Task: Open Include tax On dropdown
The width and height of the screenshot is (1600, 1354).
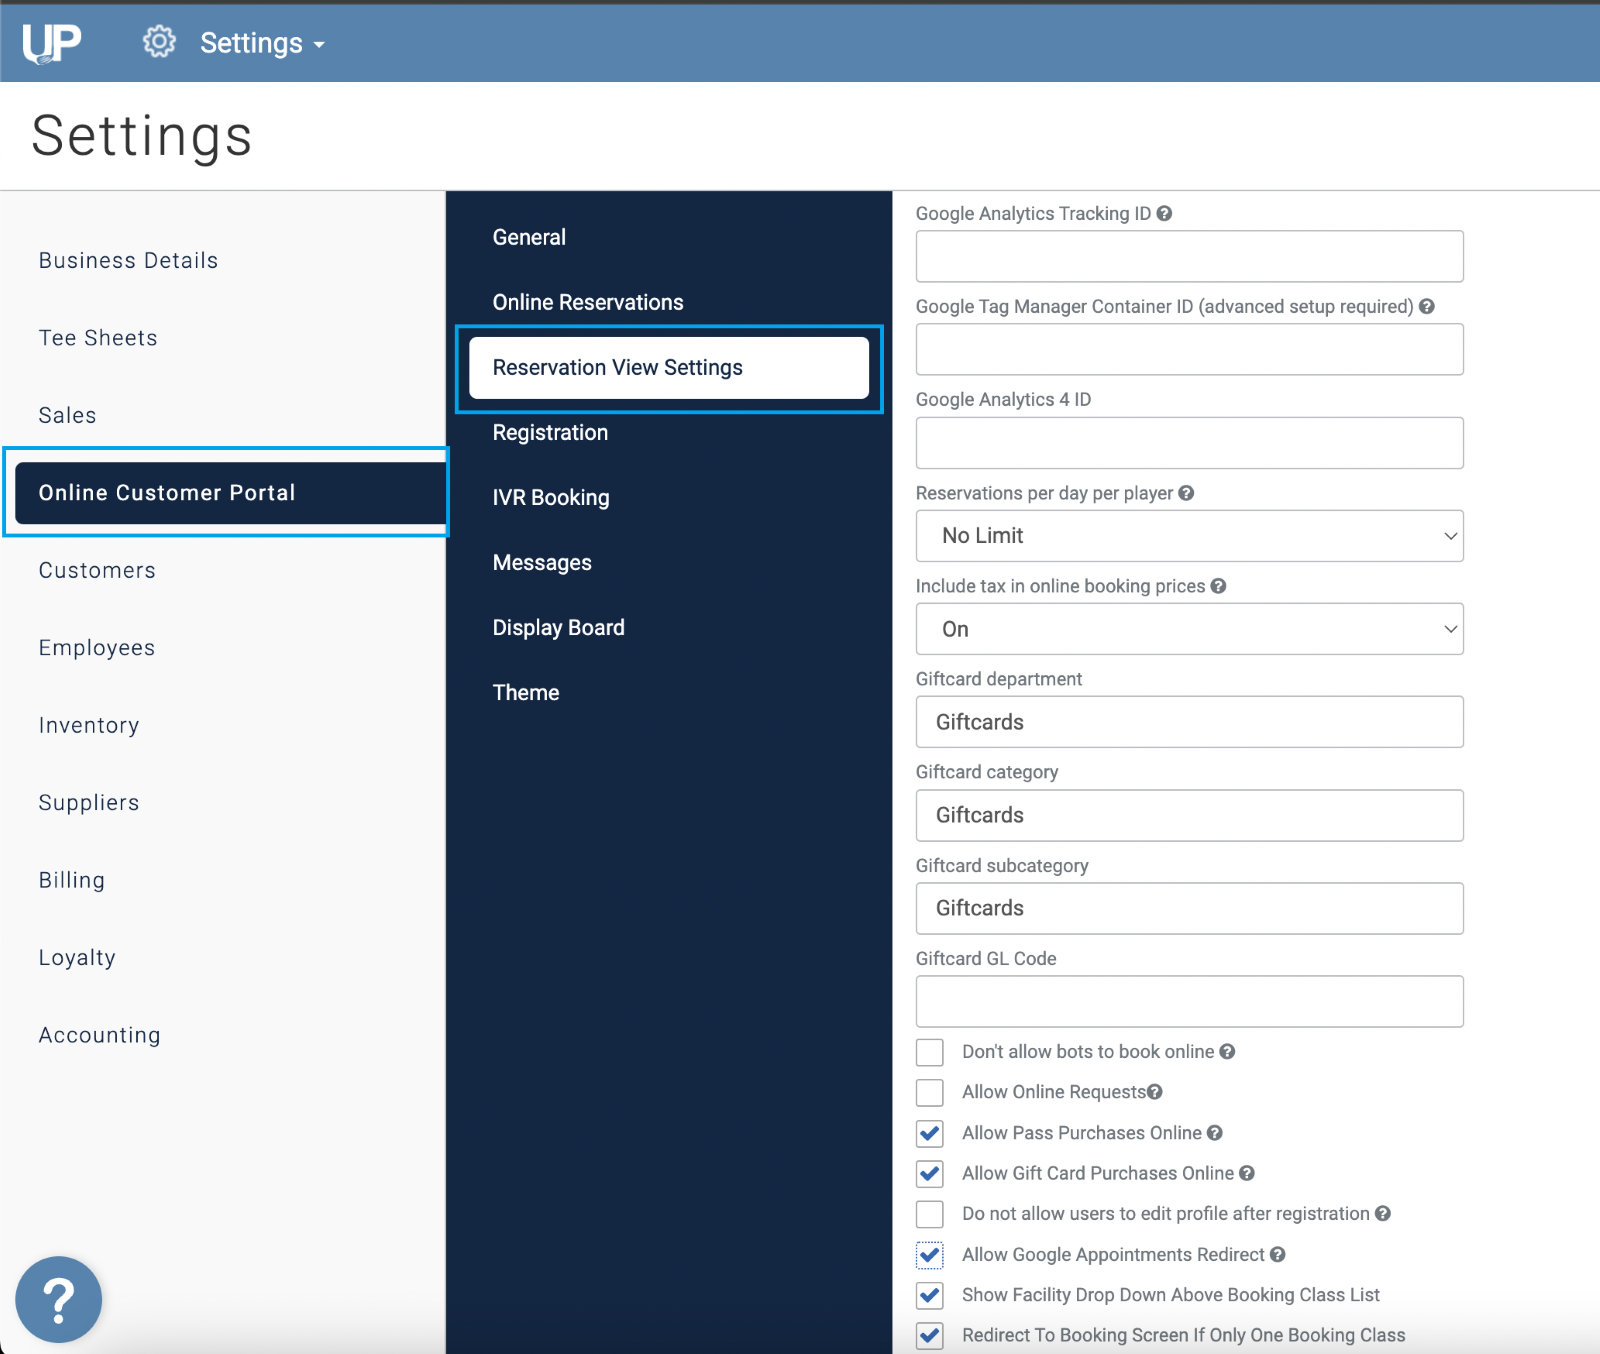Action: tap(1190, 629)
